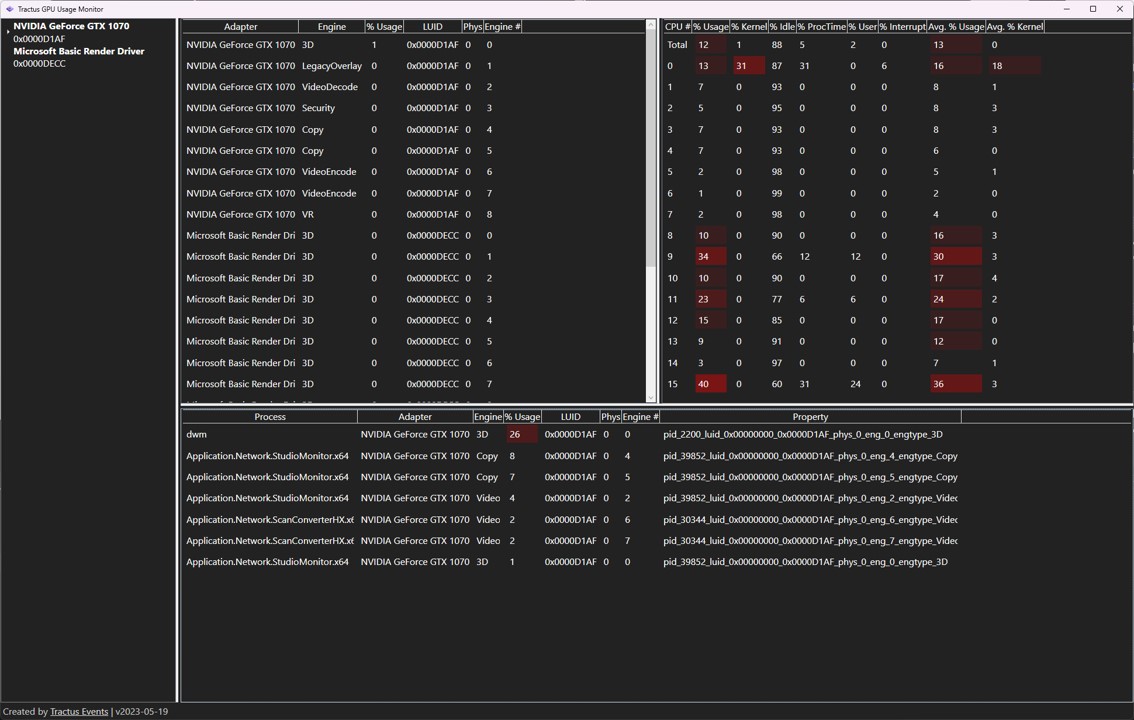Minimize the GPU Usage Monitor window

[1066, 9]
